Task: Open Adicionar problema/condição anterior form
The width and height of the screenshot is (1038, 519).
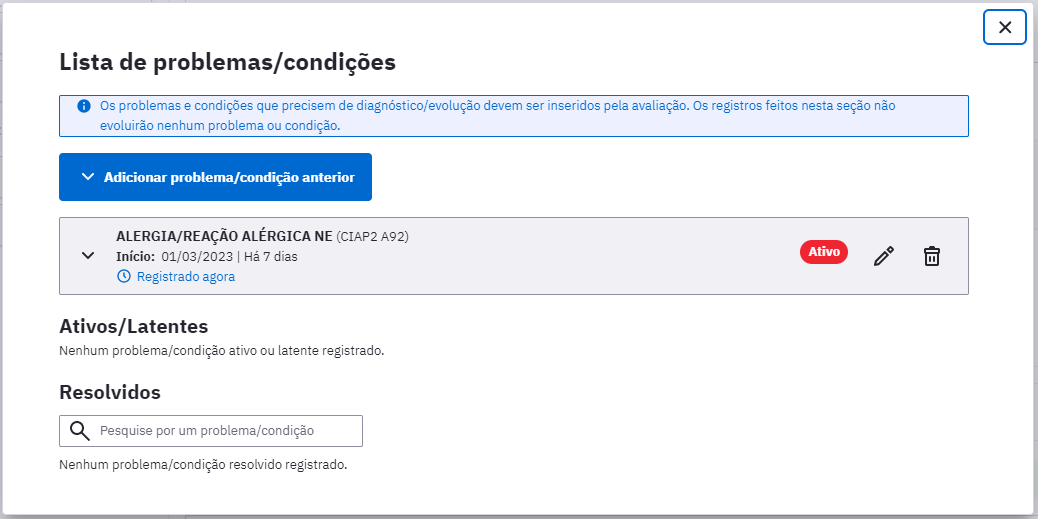Action: [215, 177]
